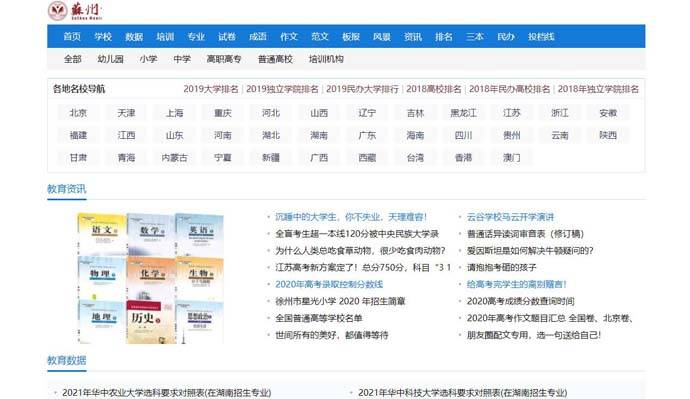Open the 作文 menu item
This screenshot has height=399, width=690.
coord(289,37)
